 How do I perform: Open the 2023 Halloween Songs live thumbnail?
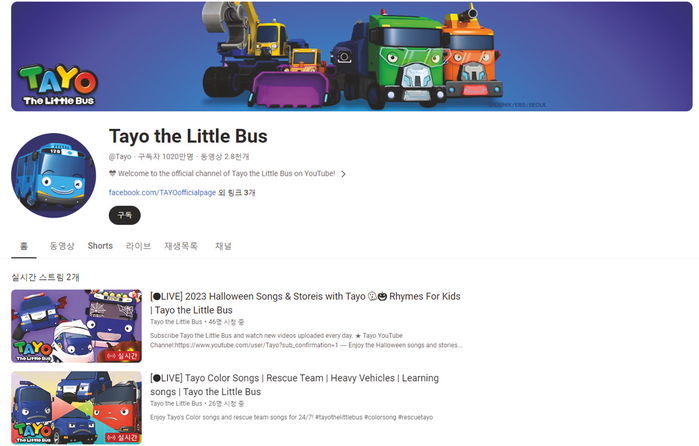click(x=76, y=326)
